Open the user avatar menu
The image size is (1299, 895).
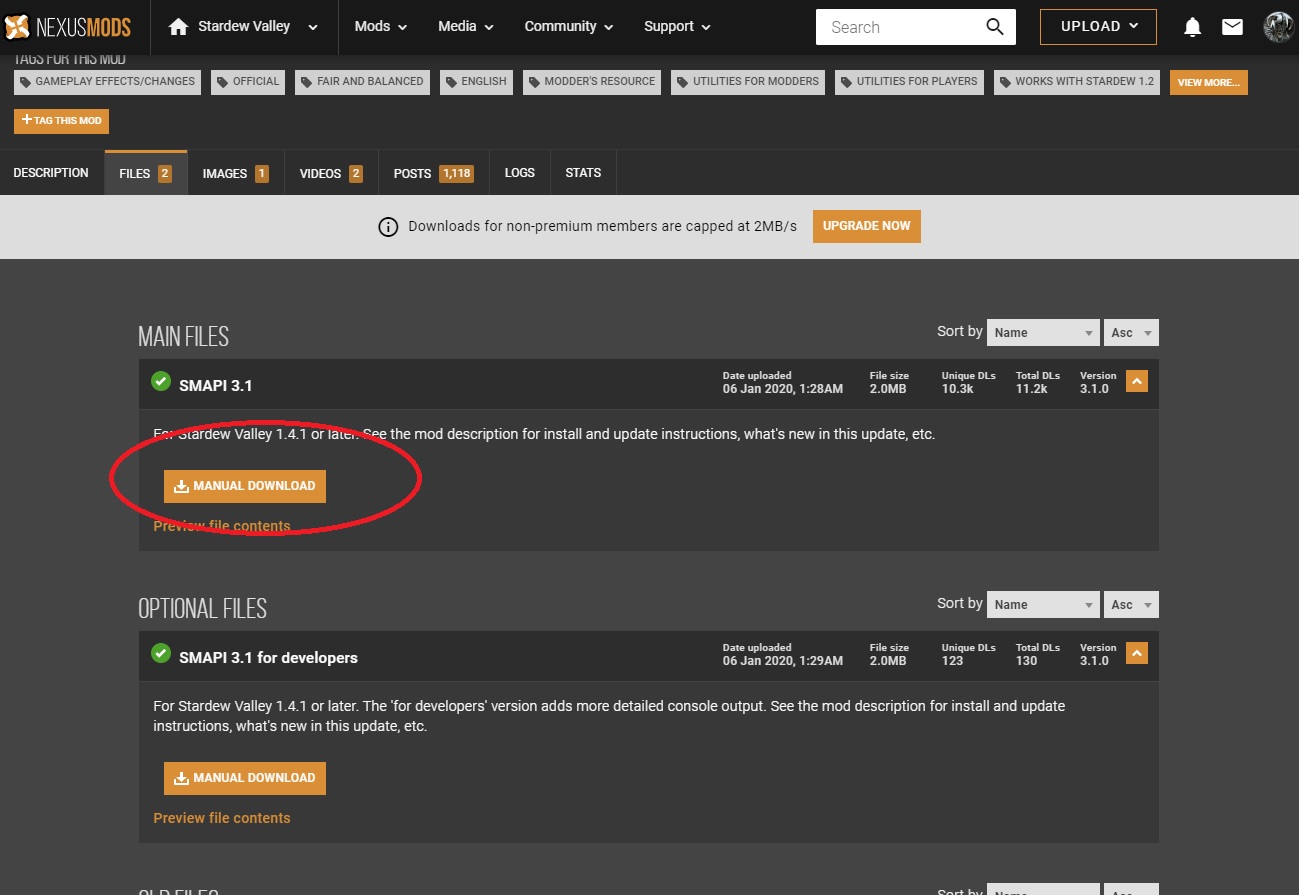(1279, 27)
